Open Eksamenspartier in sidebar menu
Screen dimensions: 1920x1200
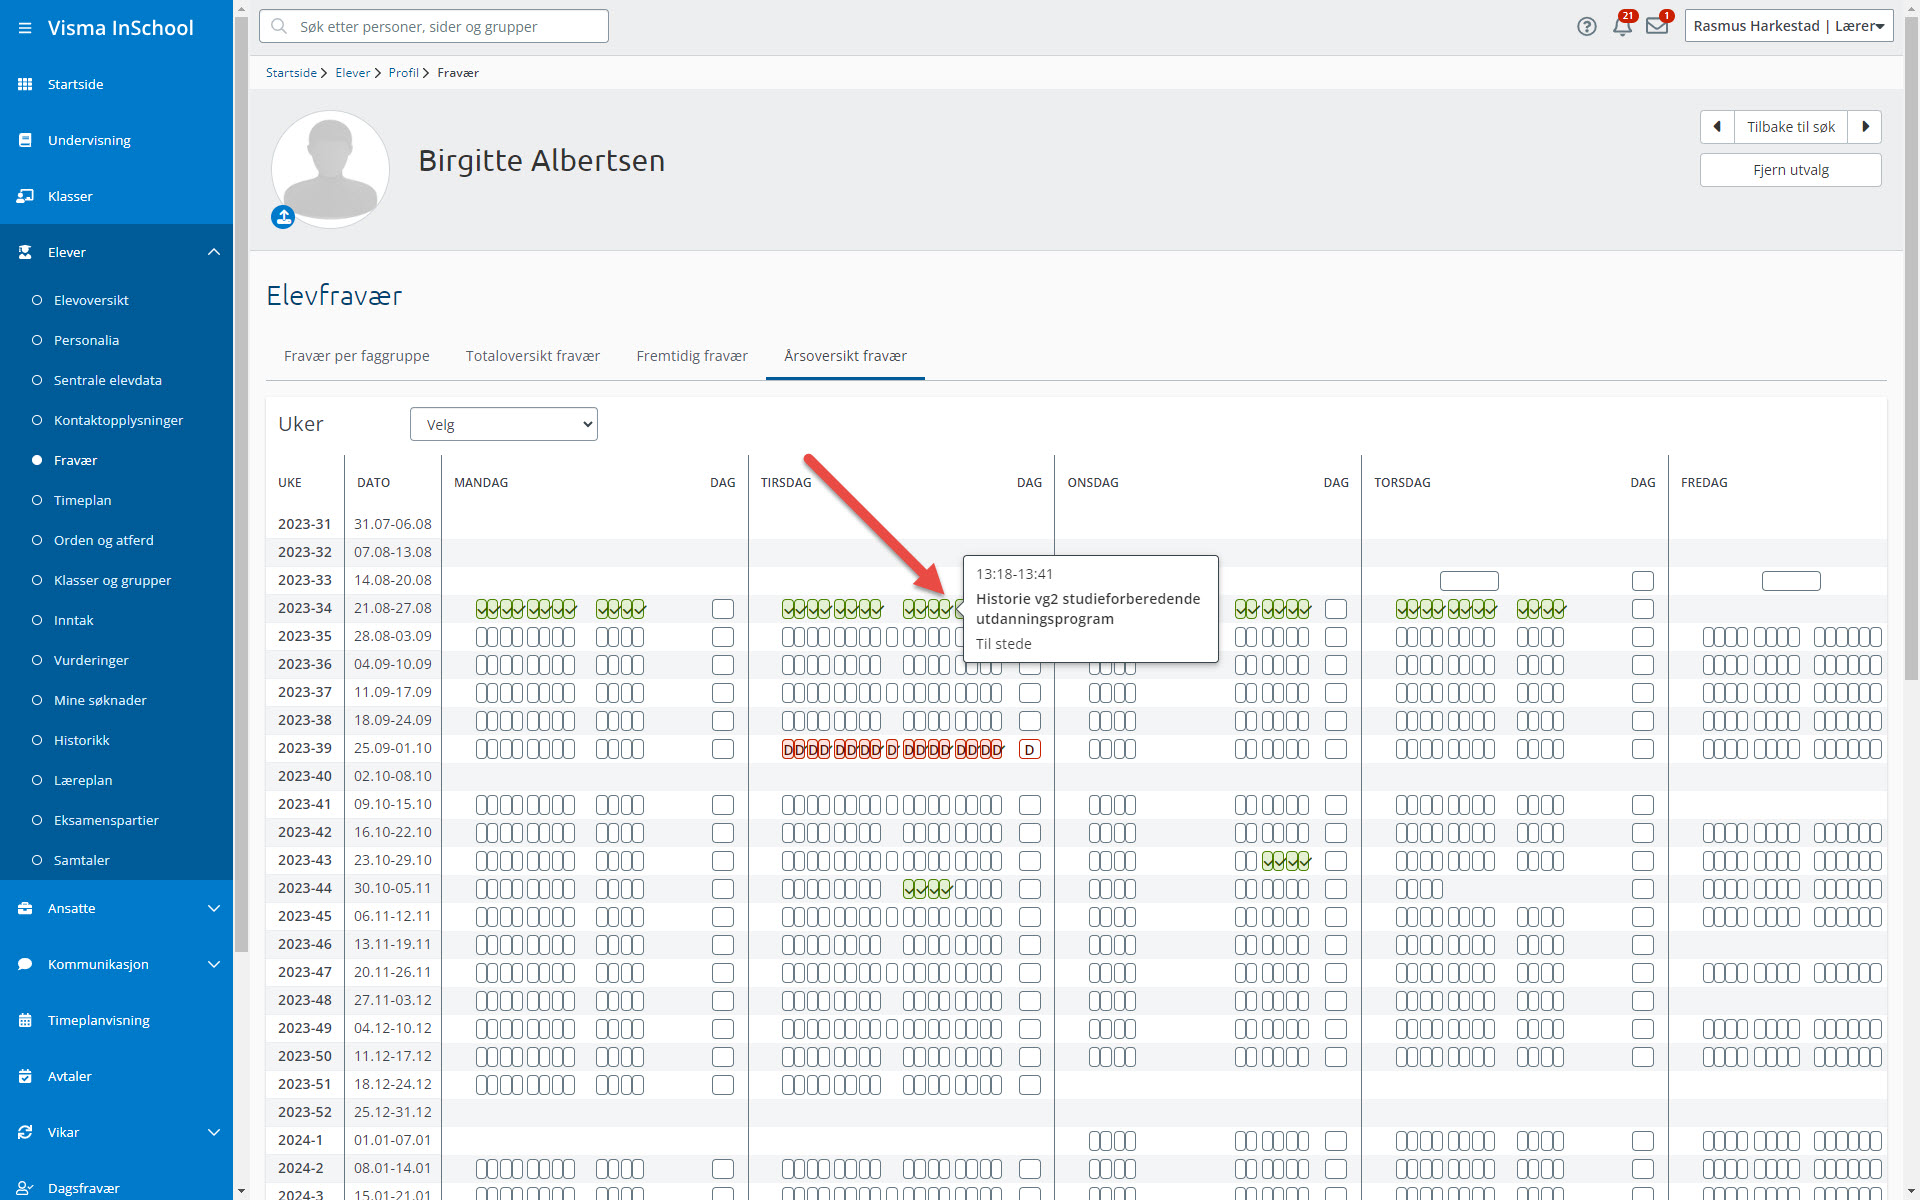[106, 820]
